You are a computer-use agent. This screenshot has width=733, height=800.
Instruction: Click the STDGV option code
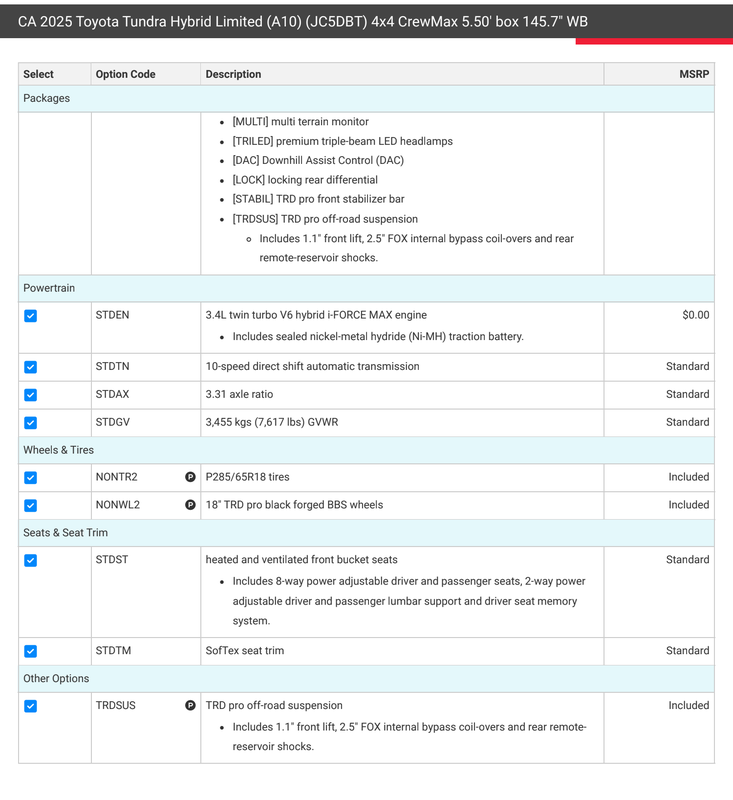[x=113, y=422]
